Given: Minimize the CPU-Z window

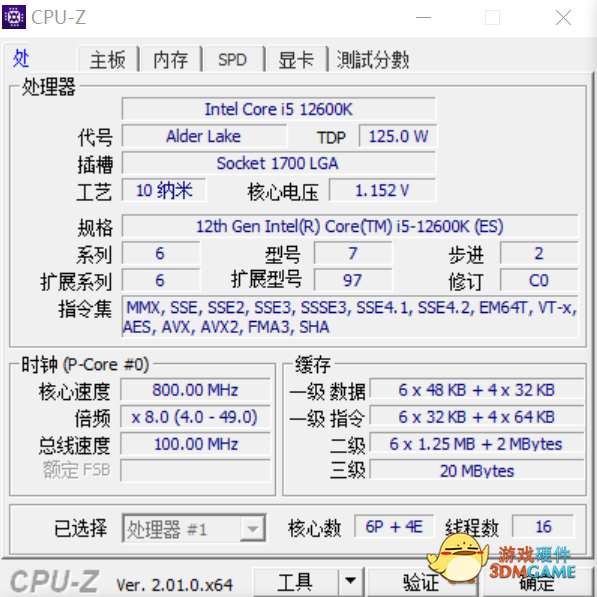Looking at the screenshot, I should (x=423, y=18).
